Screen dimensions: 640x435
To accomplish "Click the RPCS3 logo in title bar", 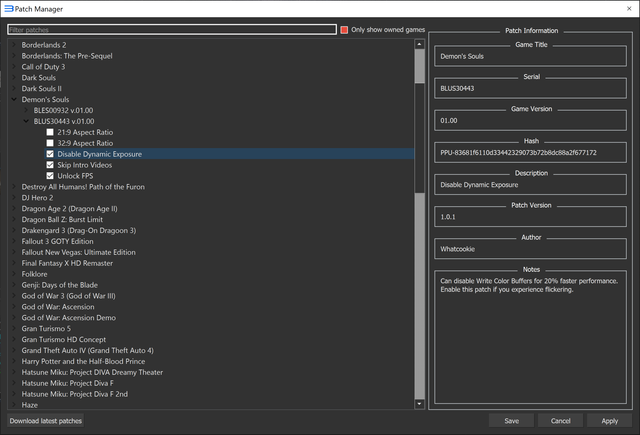I will click(9, 9).
